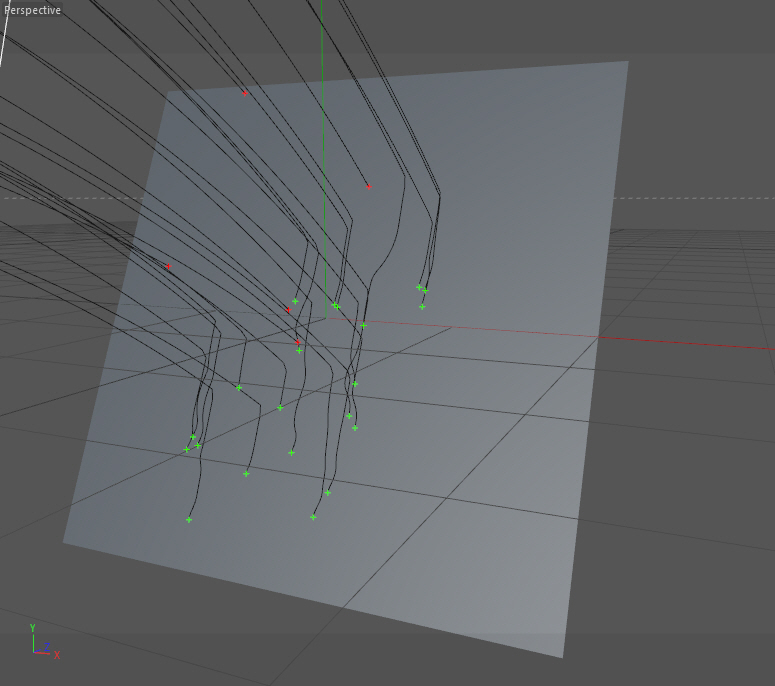Select red particle below the right-hand bend cluster

click(x=369, y=187)
